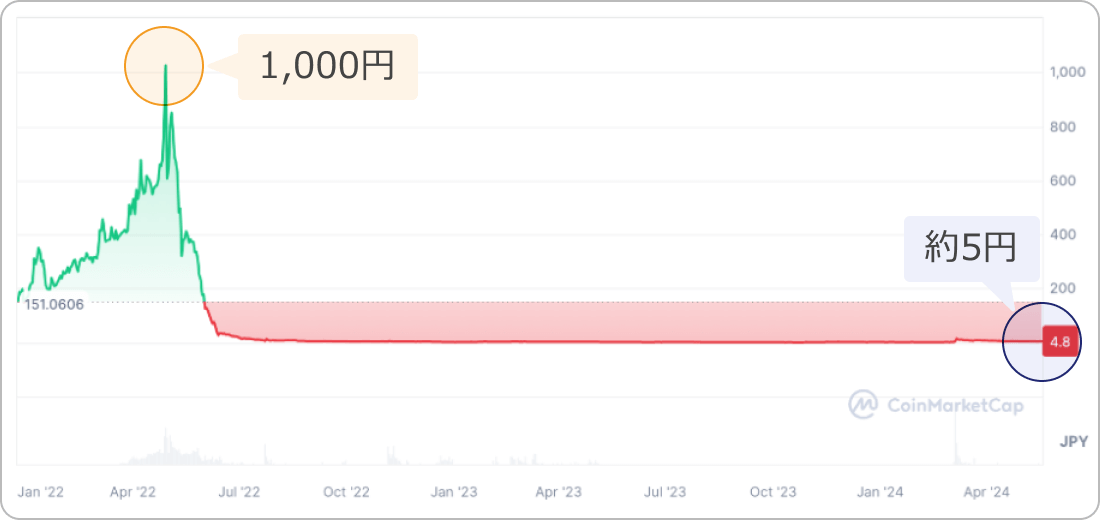Click the 151.0606 starting price label

[54, 305]
